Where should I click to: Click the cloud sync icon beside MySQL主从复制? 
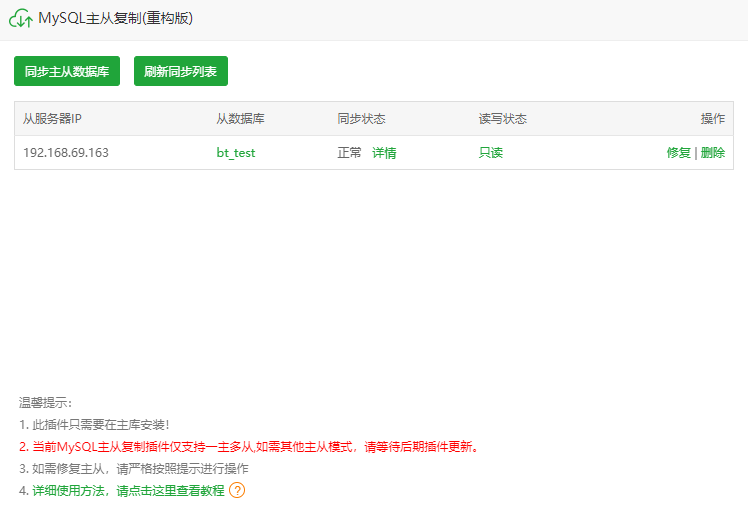coord(21,19)
